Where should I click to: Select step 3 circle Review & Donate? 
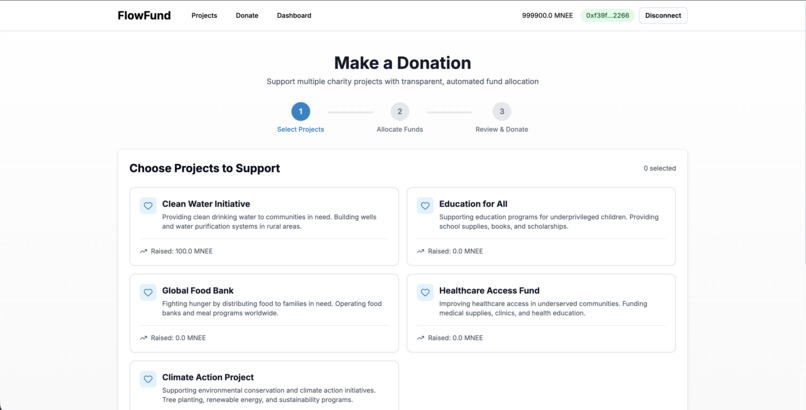[x=502, y=111]
